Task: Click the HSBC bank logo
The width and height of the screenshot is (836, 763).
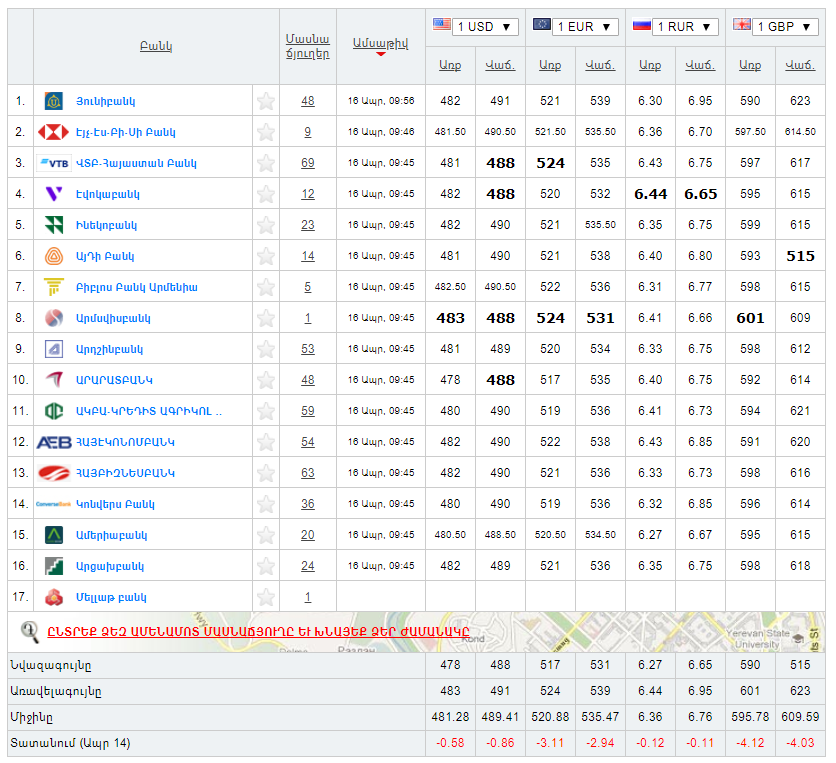Action: click(53, 132)
